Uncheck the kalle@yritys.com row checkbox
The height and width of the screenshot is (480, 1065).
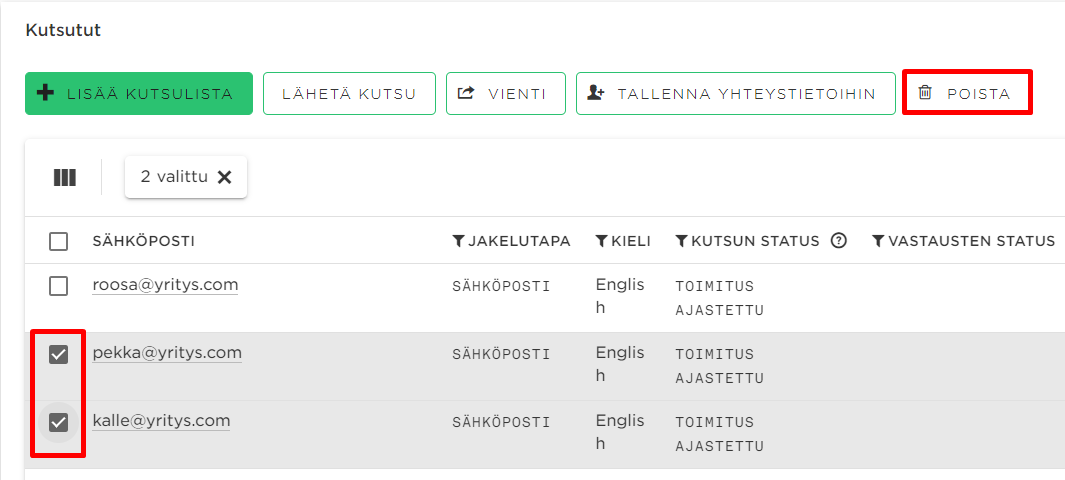tap(59, 422)
